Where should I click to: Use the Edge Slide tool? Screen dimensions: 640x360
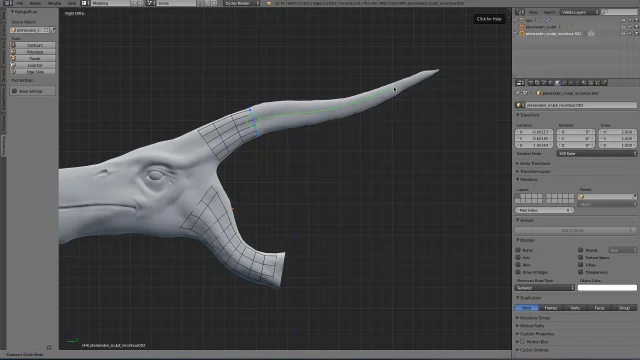coord(33,72)
